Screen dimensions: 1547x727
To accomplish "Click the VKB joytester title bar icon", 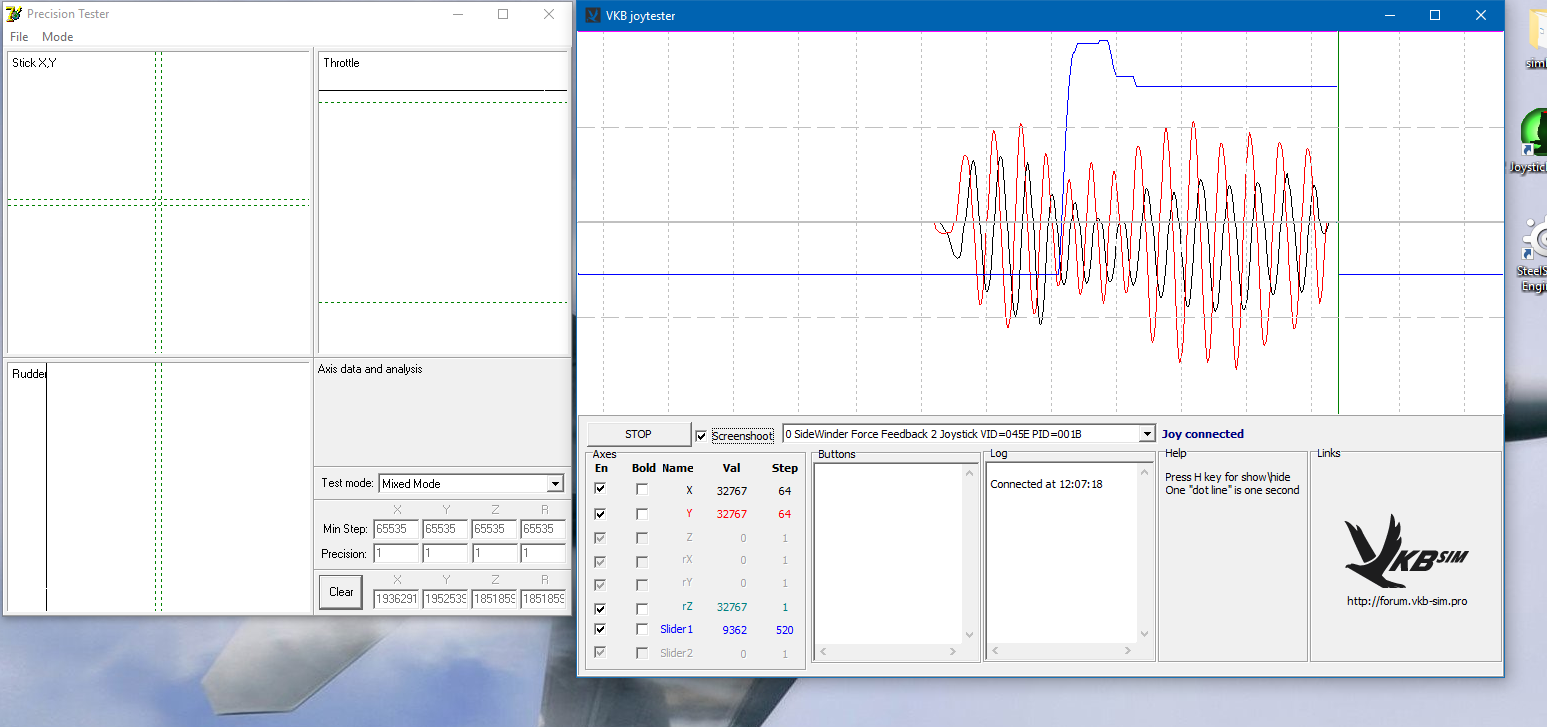I will click(592, 15).
